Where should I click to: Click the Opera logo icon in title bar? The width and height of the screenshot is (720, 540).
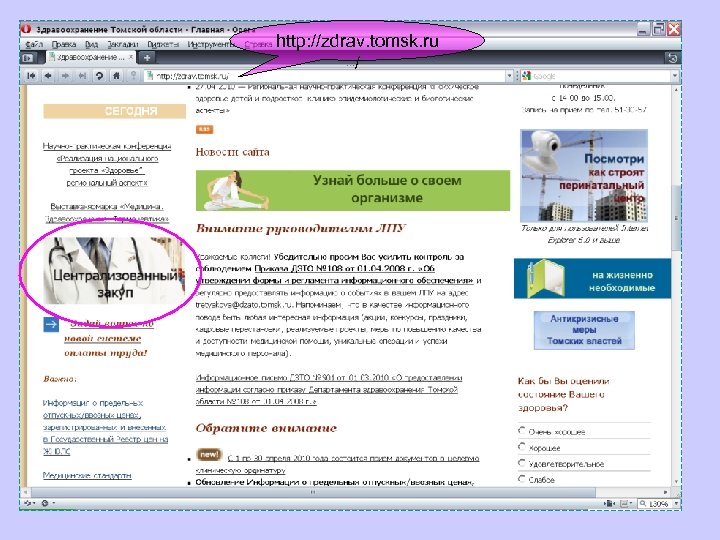26,29
